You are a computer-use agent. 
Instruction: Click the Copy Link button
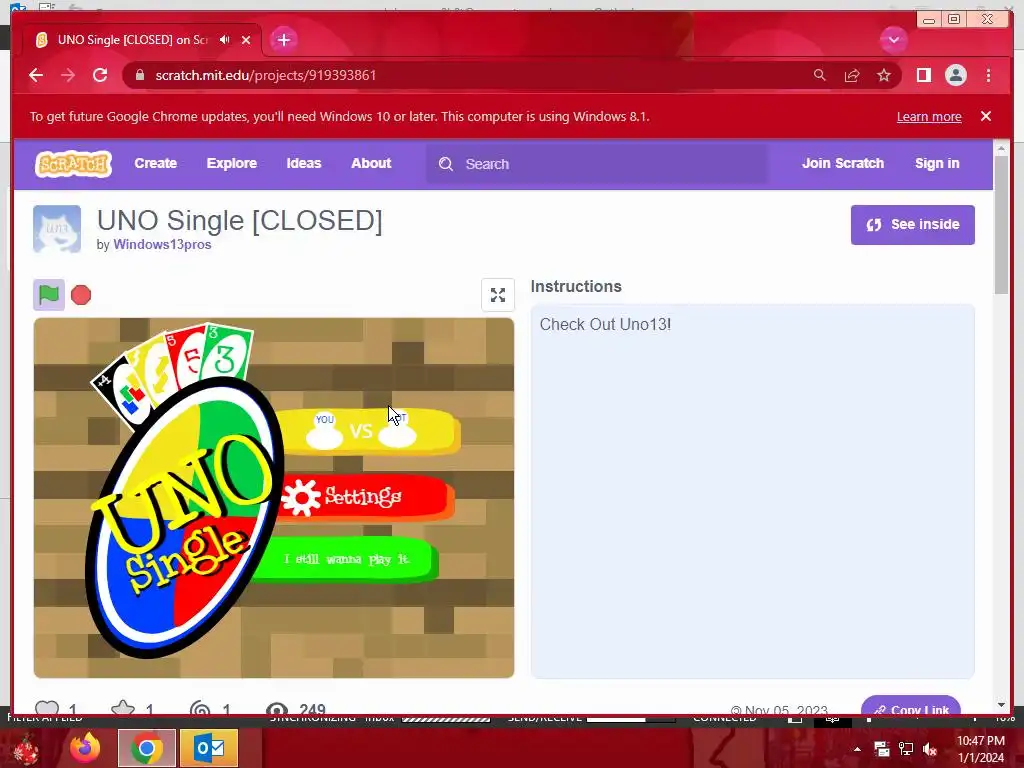[x=911, y=707]
